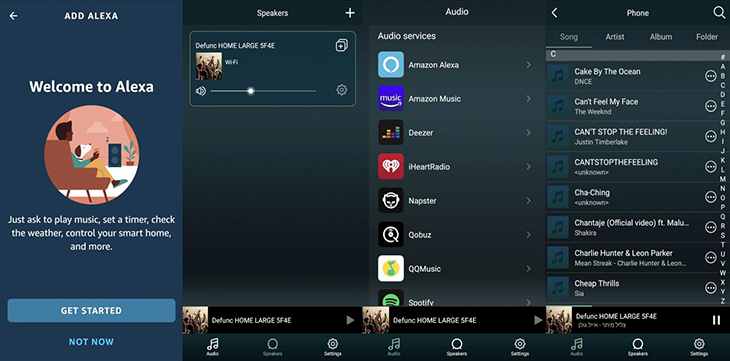Switch to the Artist tab
The height and width of the screenshot is (361, 730).
(615, 37)
